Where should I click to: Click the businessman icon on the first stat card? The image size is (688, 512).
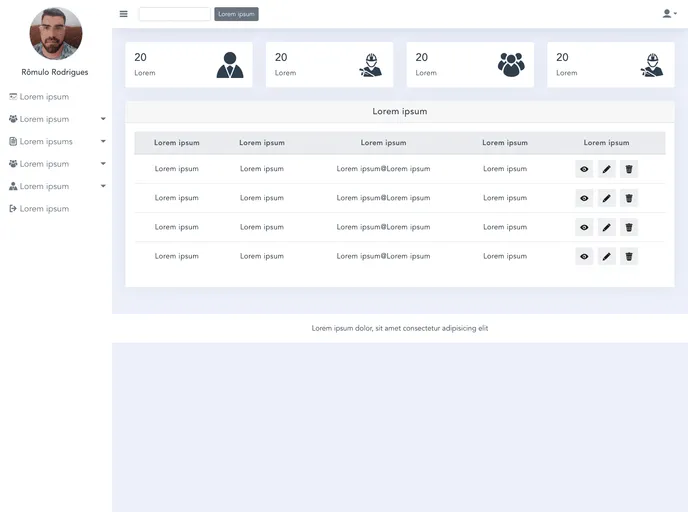click(x=229, y=65)
